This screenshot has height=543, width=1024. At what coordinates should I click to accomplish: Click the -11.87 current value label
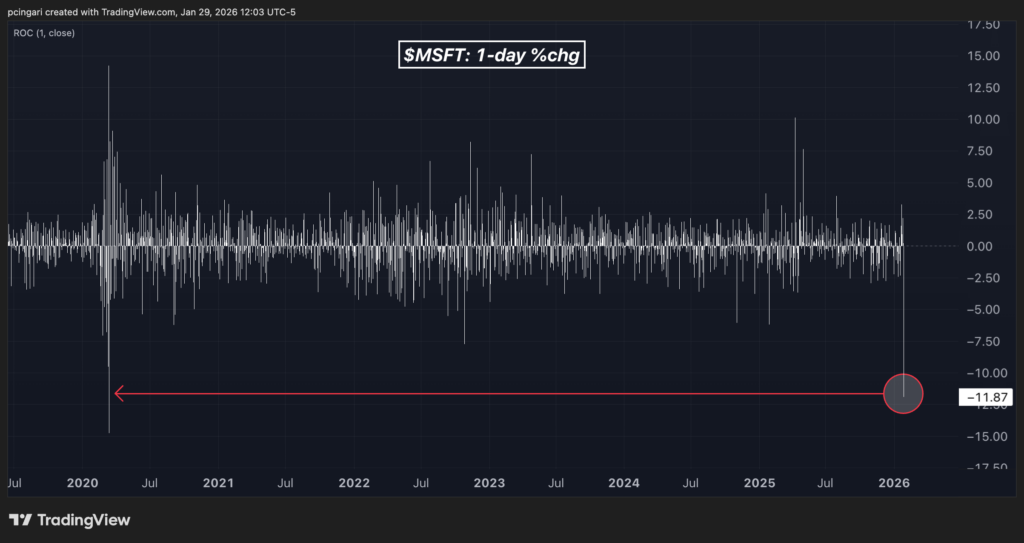click(x=986, y=398)
